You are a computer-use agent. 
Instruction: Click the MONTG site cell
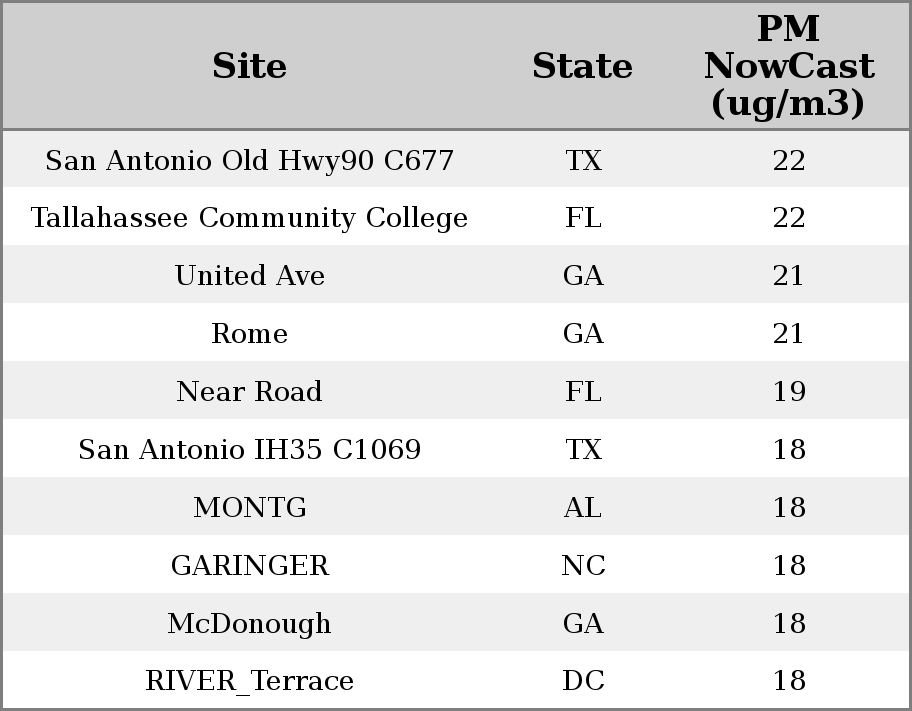249,507
